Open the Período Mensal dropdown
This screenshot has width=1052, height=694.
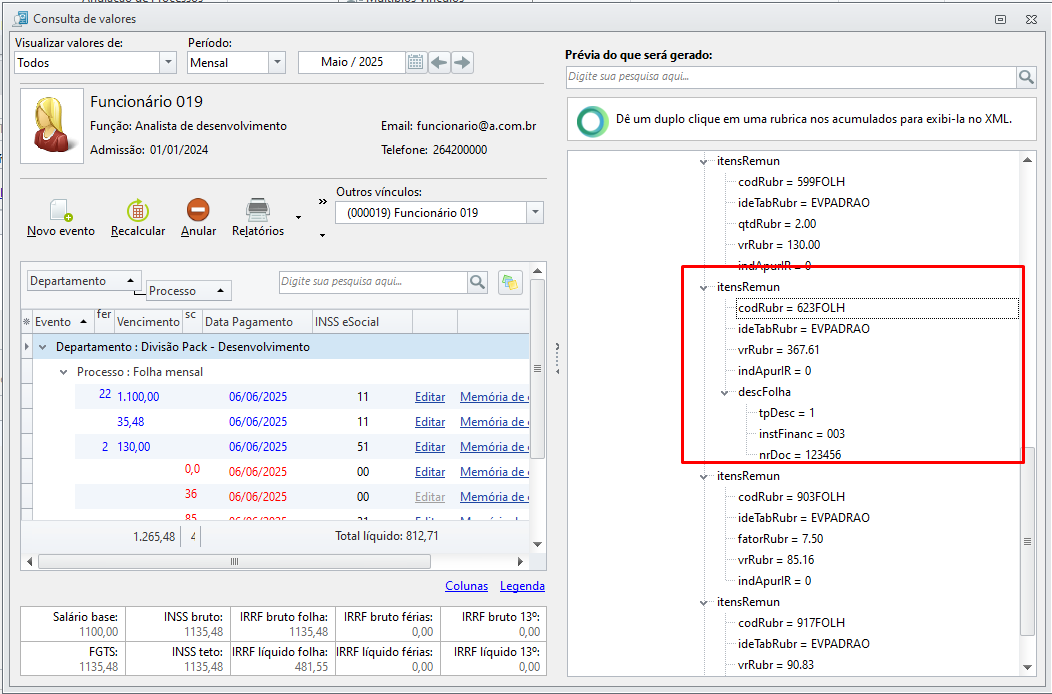click(x=277, y=62)
